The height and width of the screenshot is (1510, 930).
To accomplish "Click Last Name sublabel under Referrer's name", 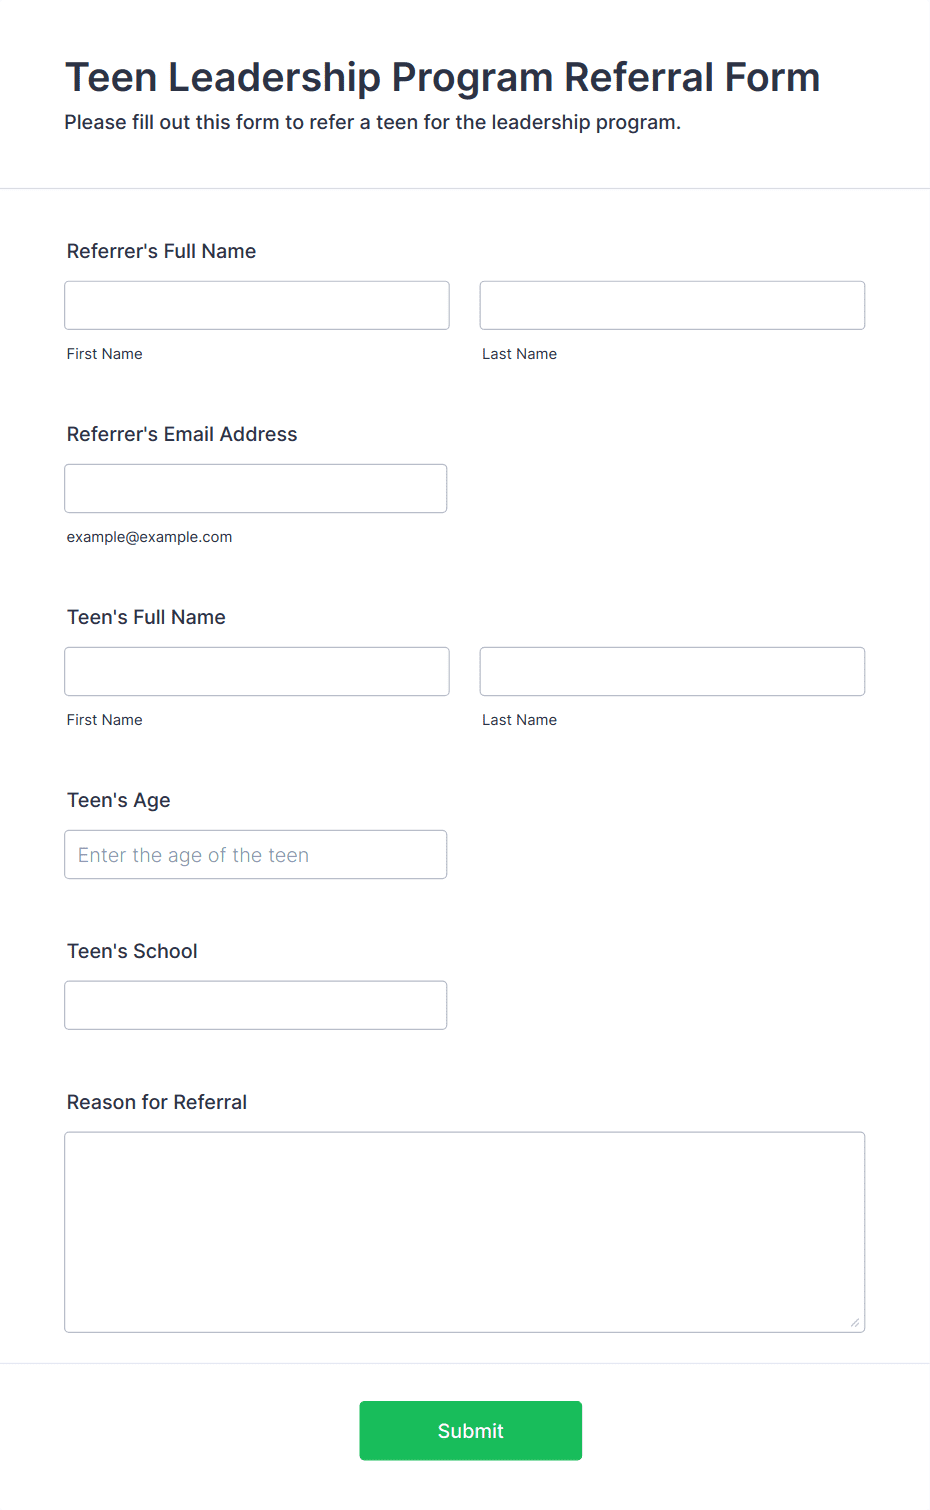I will pos(520,354).
